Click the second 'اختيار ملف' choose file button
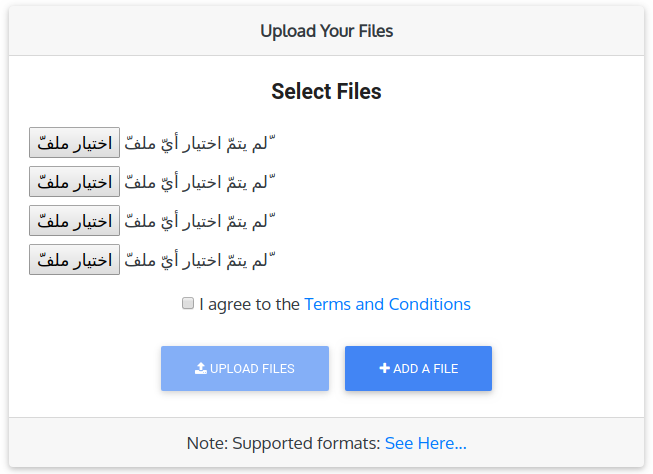Screen dimensions: 653x474 coord(74,182)
